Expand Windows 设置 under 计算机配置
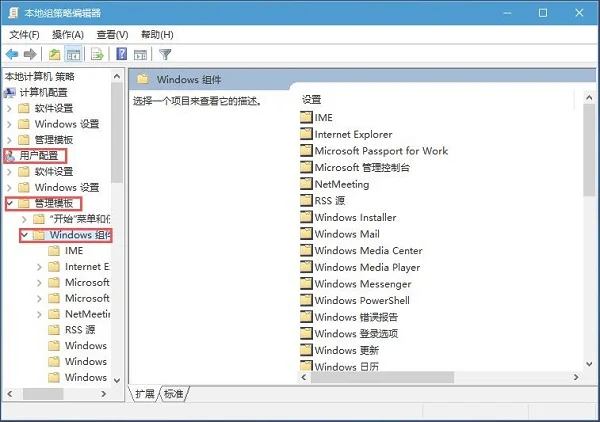This screenshot has height=422, width=600. coord(10,124)
